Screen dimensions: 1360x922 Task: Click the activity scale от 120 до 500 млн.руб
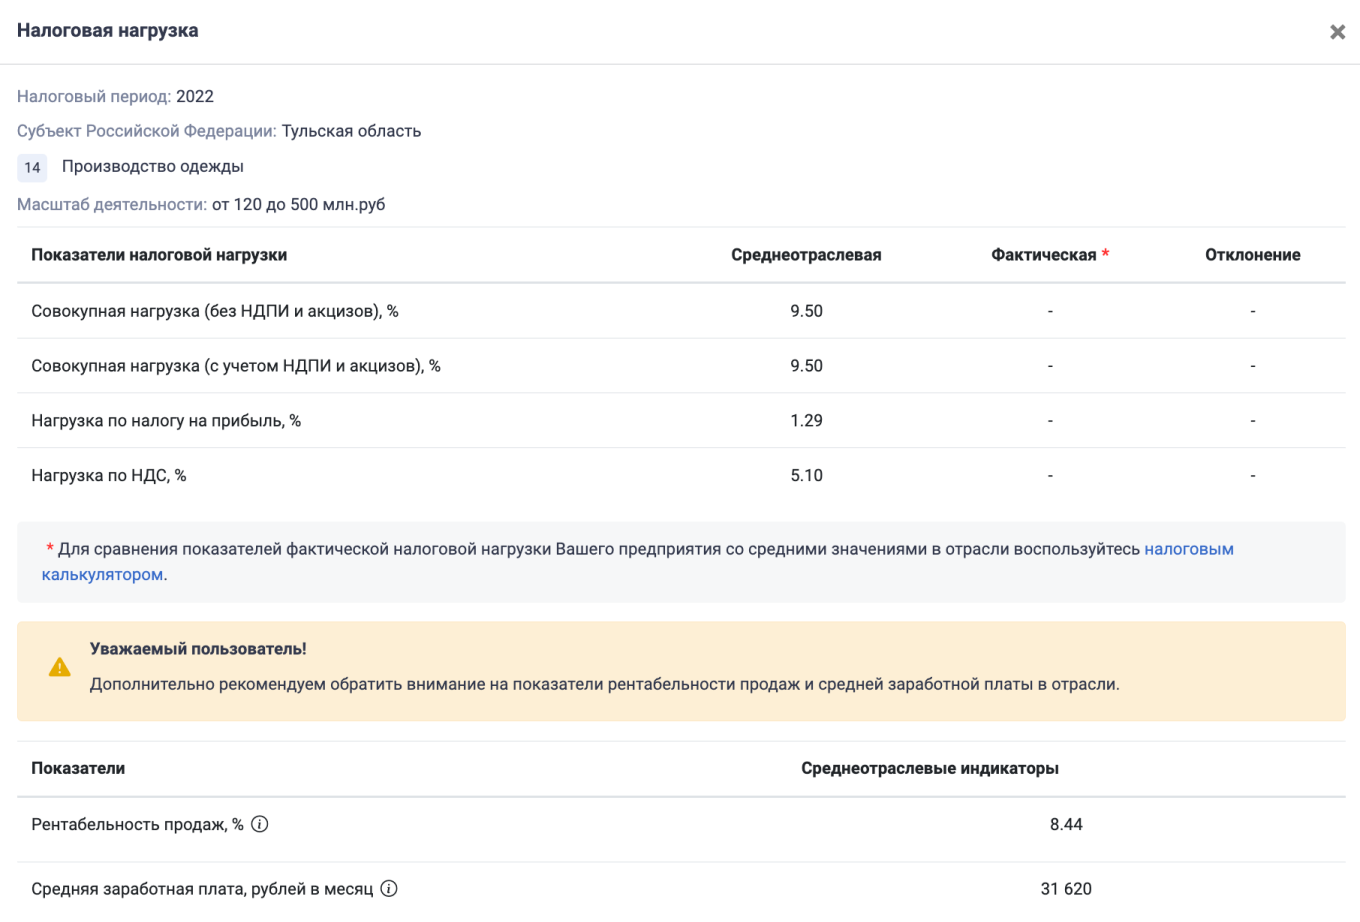pyautogui.click(x=298, y=205)
